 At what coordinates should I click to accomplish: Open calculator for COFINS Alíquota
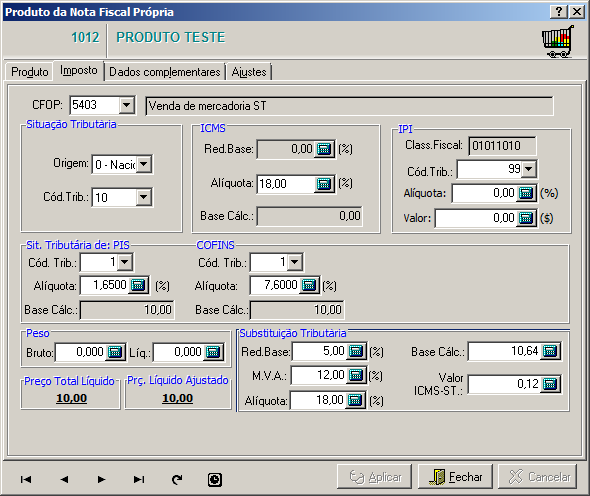click(x=309, y=285)
